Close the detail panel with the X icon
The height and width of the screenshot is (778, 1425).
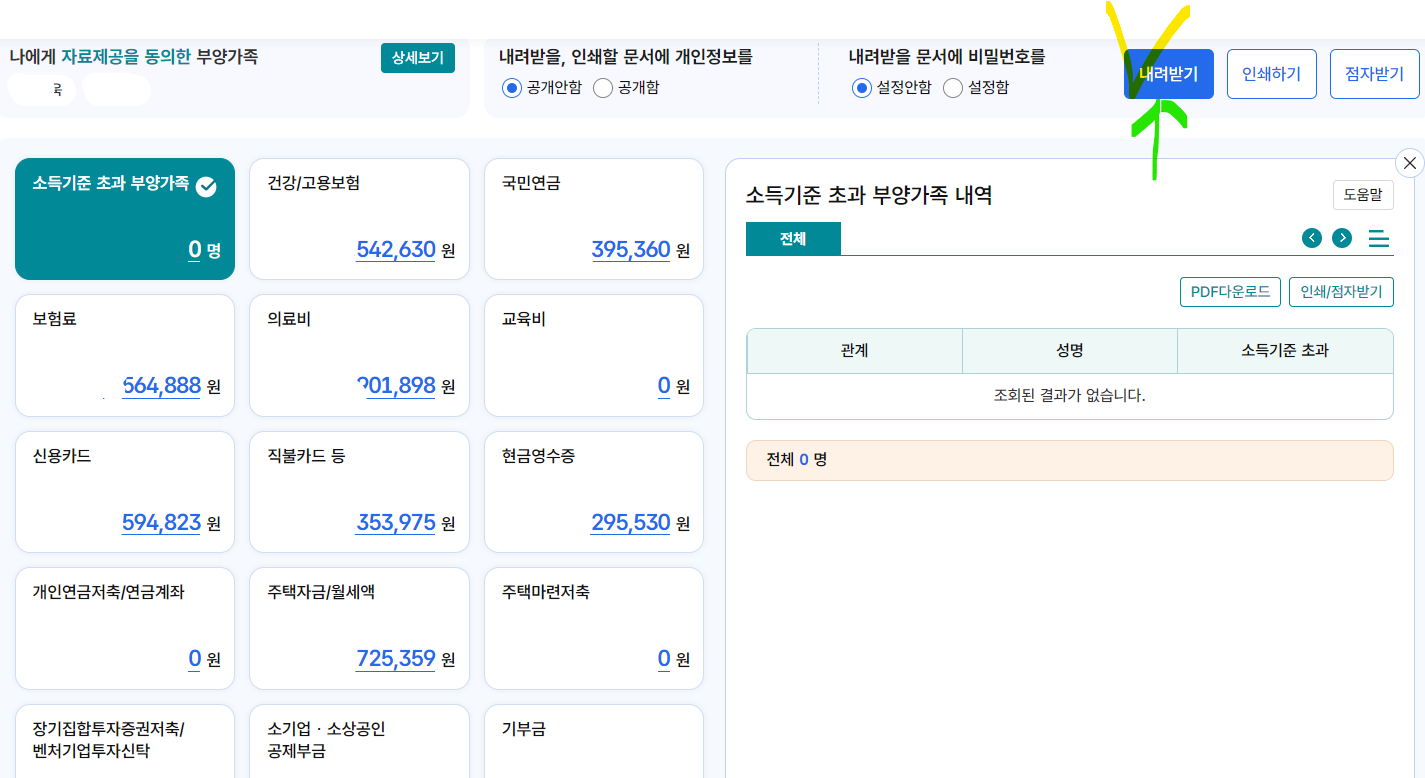coord(1409,163)
